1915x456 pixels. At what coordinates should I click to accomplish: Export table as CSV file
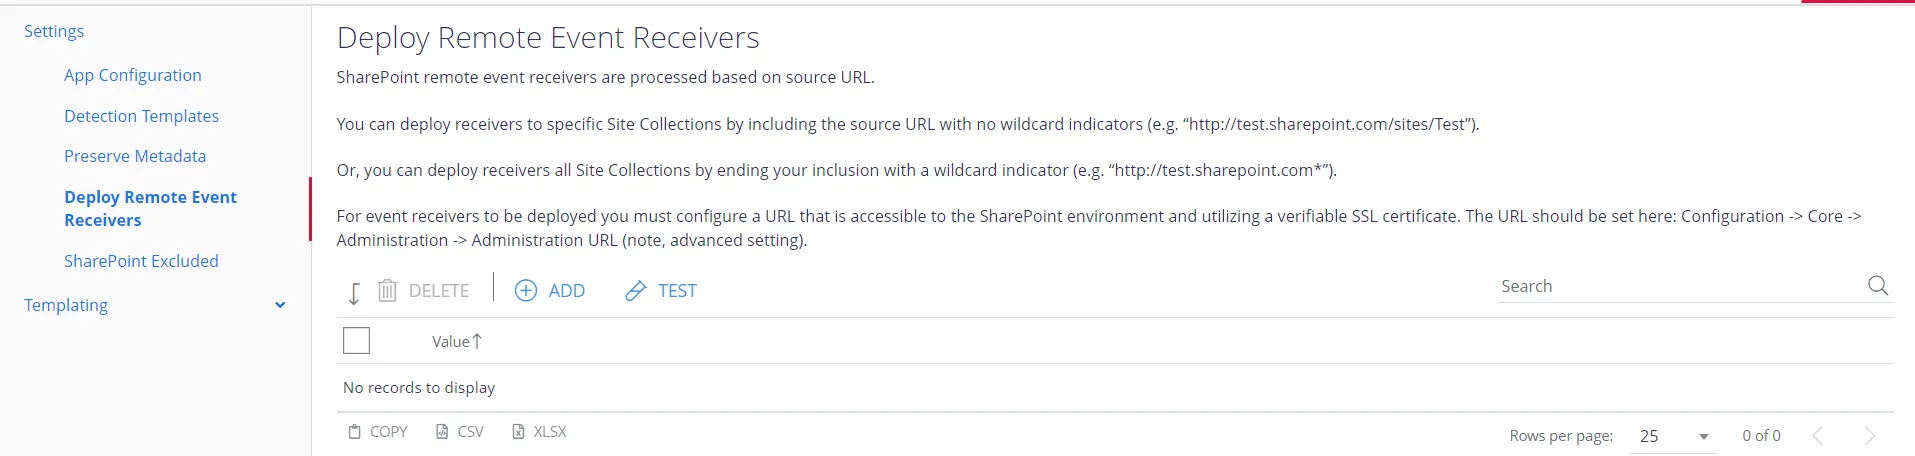point(459,432)
